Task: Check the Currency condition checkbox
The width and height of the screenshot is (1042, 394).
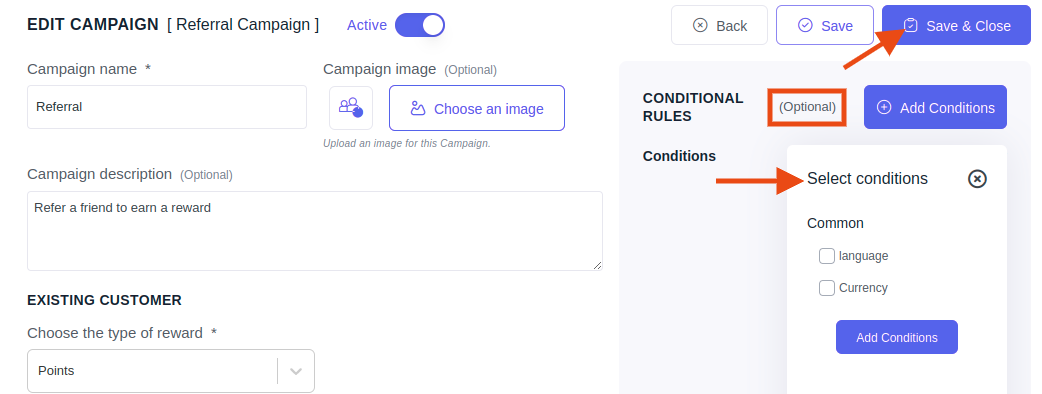Action: pyautogui.click(x=827, y=288)
